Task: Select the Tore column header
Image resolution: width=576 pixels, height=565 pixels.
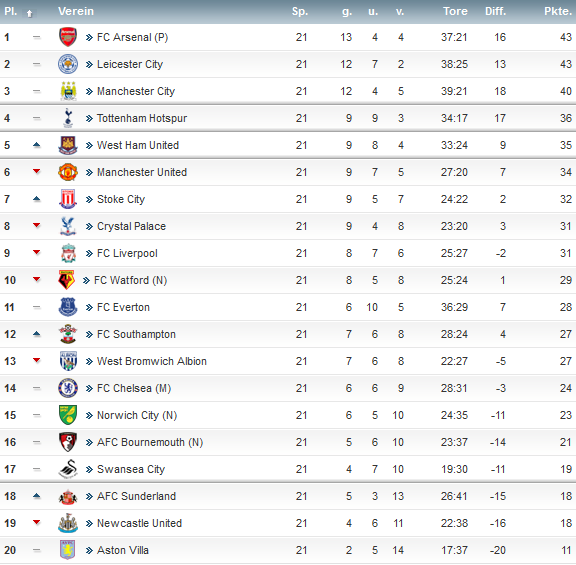Action: tap(455, 11)
